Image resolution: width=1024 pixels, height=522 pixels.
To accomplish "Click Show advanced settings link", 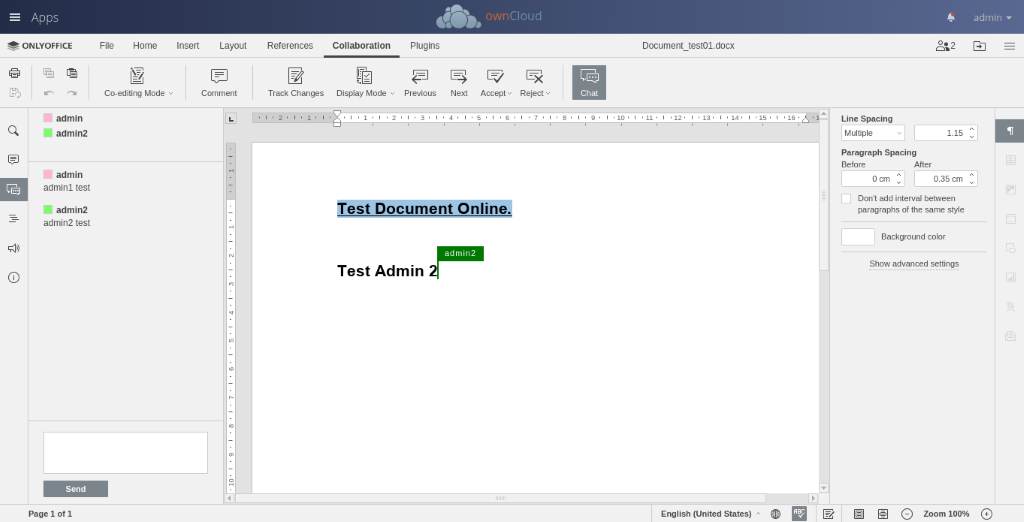I will click(913, 264).
